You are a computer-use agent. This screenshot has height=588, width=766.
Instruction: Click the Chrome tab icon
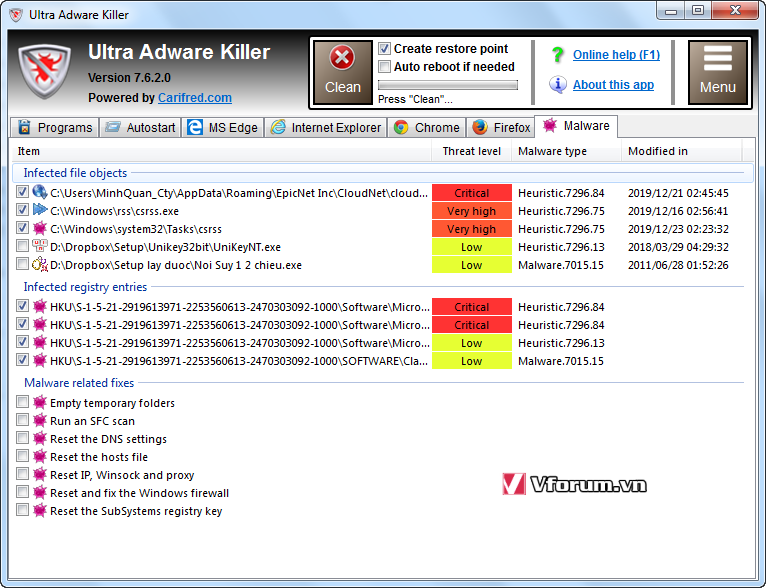pyautogui.click(x=401, y=127)
